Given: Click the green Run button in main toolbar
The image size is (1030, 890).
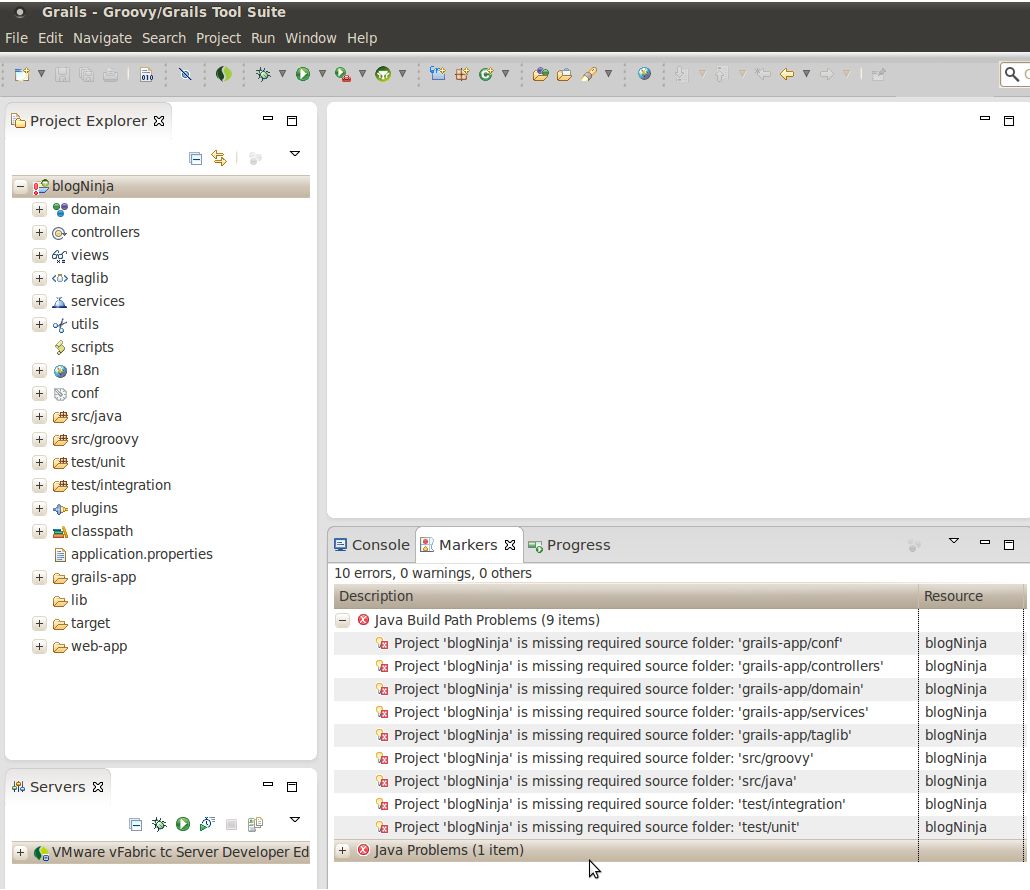Looking at the screenshot, I should pos(303,74).
